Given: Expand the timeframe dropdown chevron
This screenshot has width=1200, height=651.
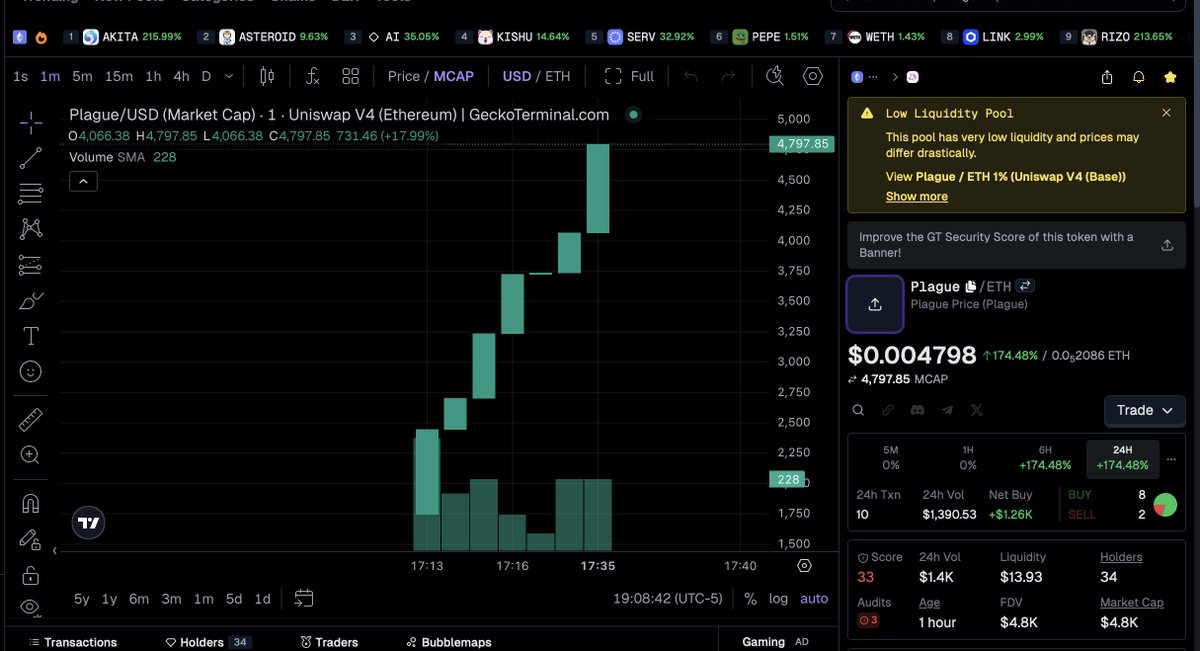Looking at the screenshot, I should click(230, 76).
